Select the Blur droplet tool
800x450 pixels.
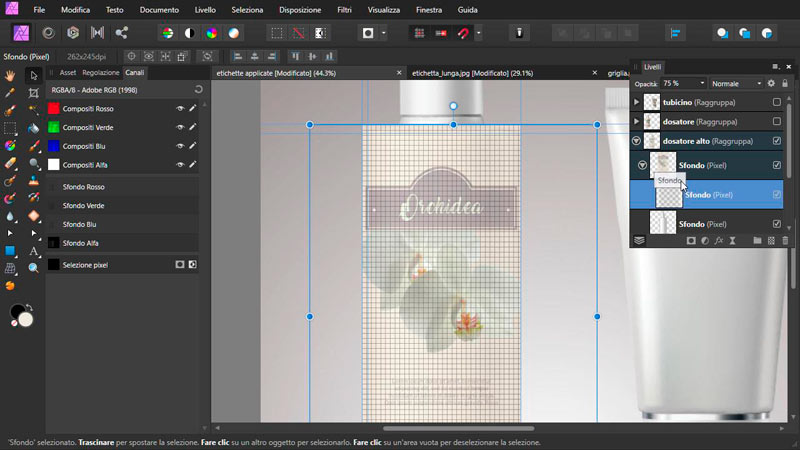tap(10, 216)
